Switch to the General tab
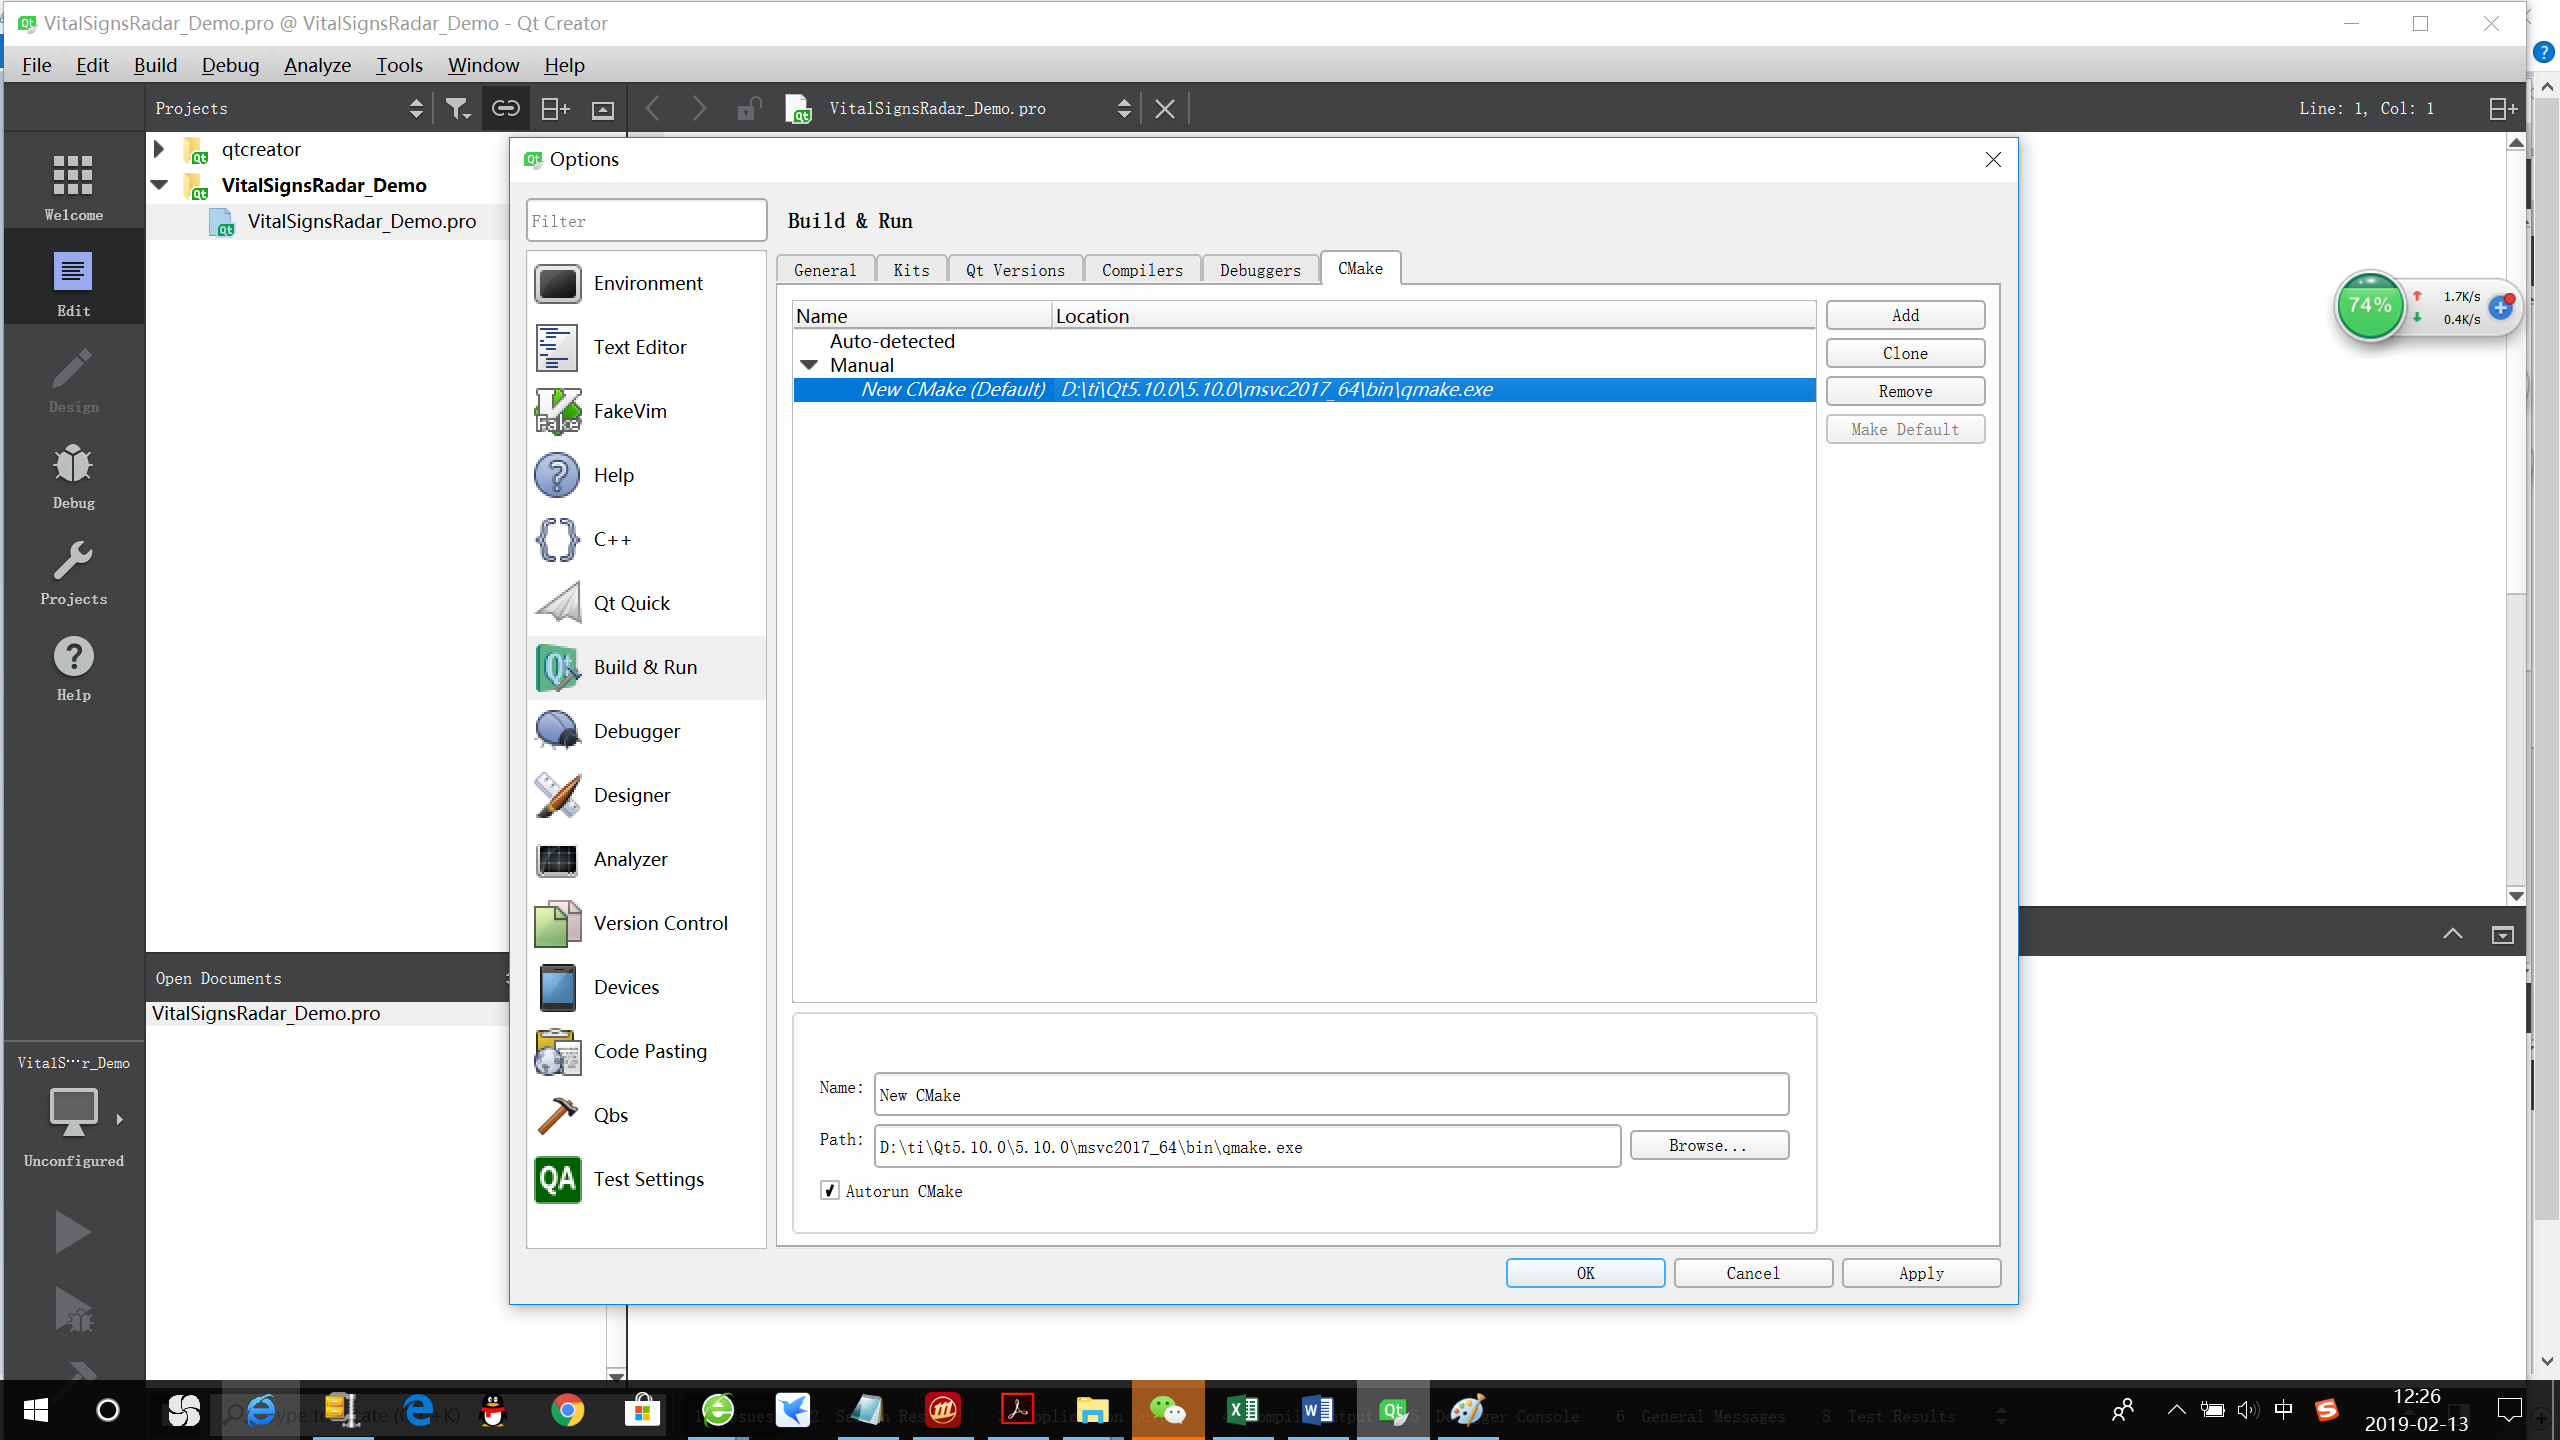Viewport: 2560px width, 1440px height. click(x=825, y=270)
